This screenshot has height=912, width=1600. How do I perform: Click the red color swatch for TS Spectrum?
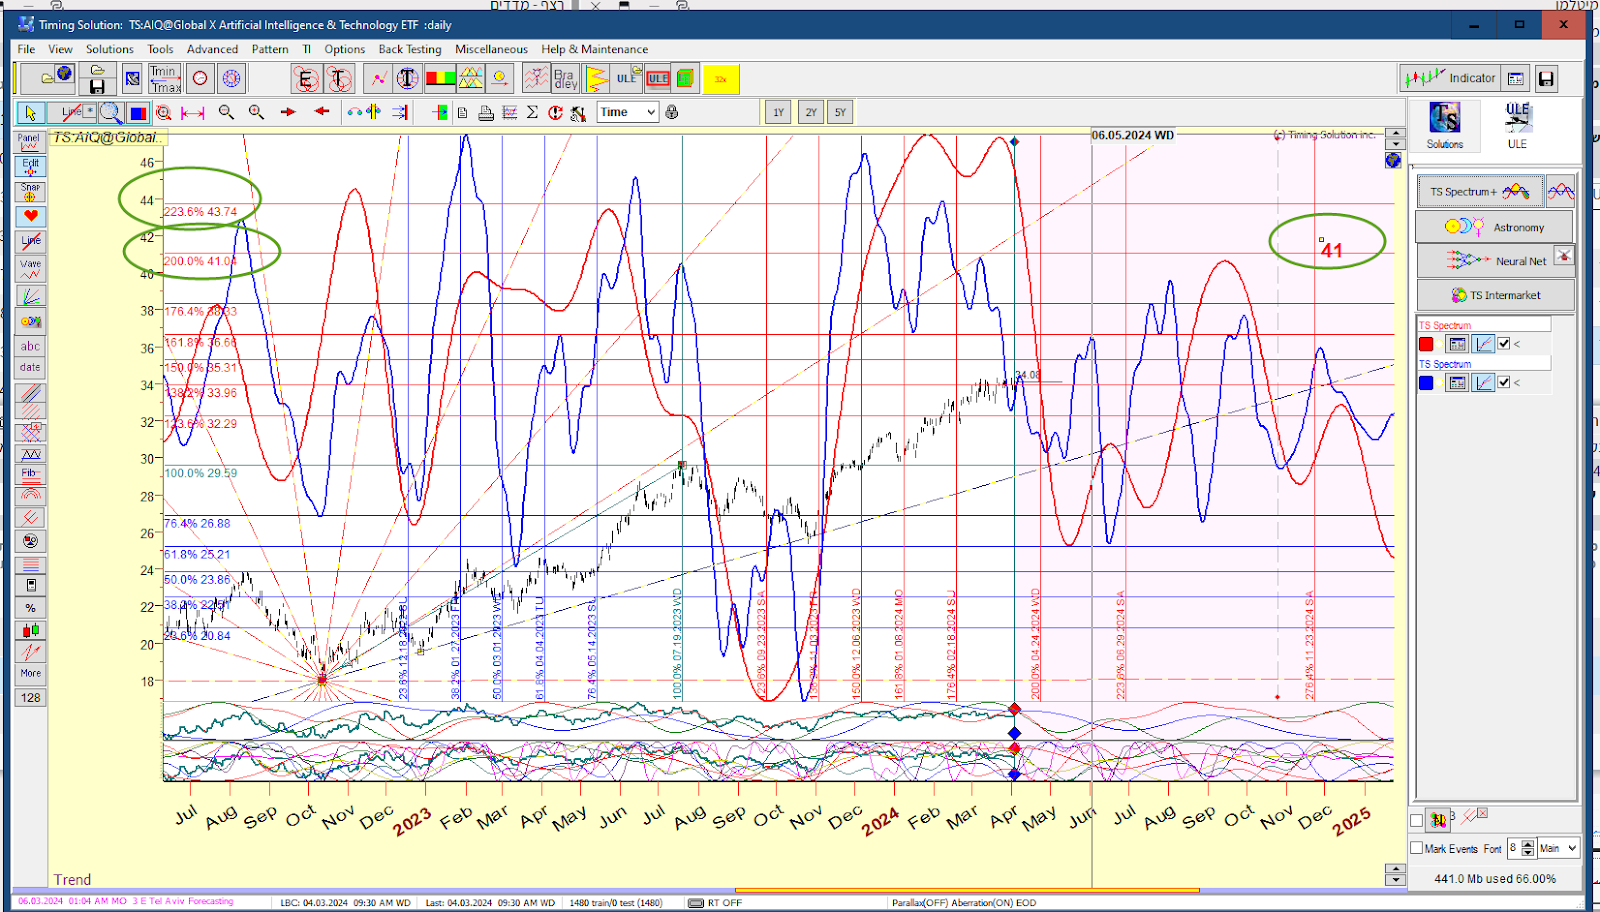point(1426,344)
